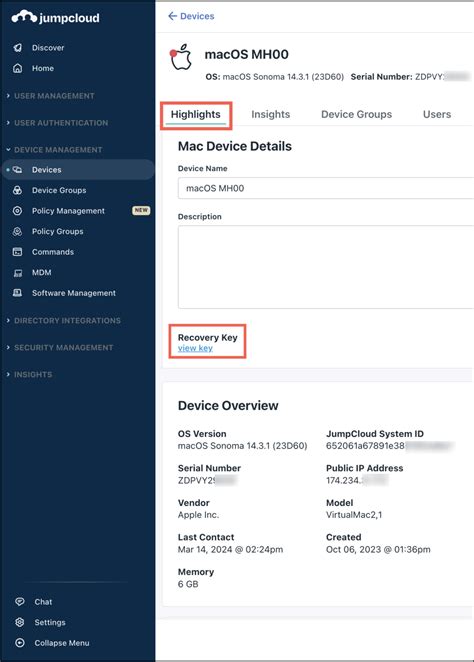Select the Device Groups sidebar icon
This screenshot has width=474, height=662.
coord(17,190)
